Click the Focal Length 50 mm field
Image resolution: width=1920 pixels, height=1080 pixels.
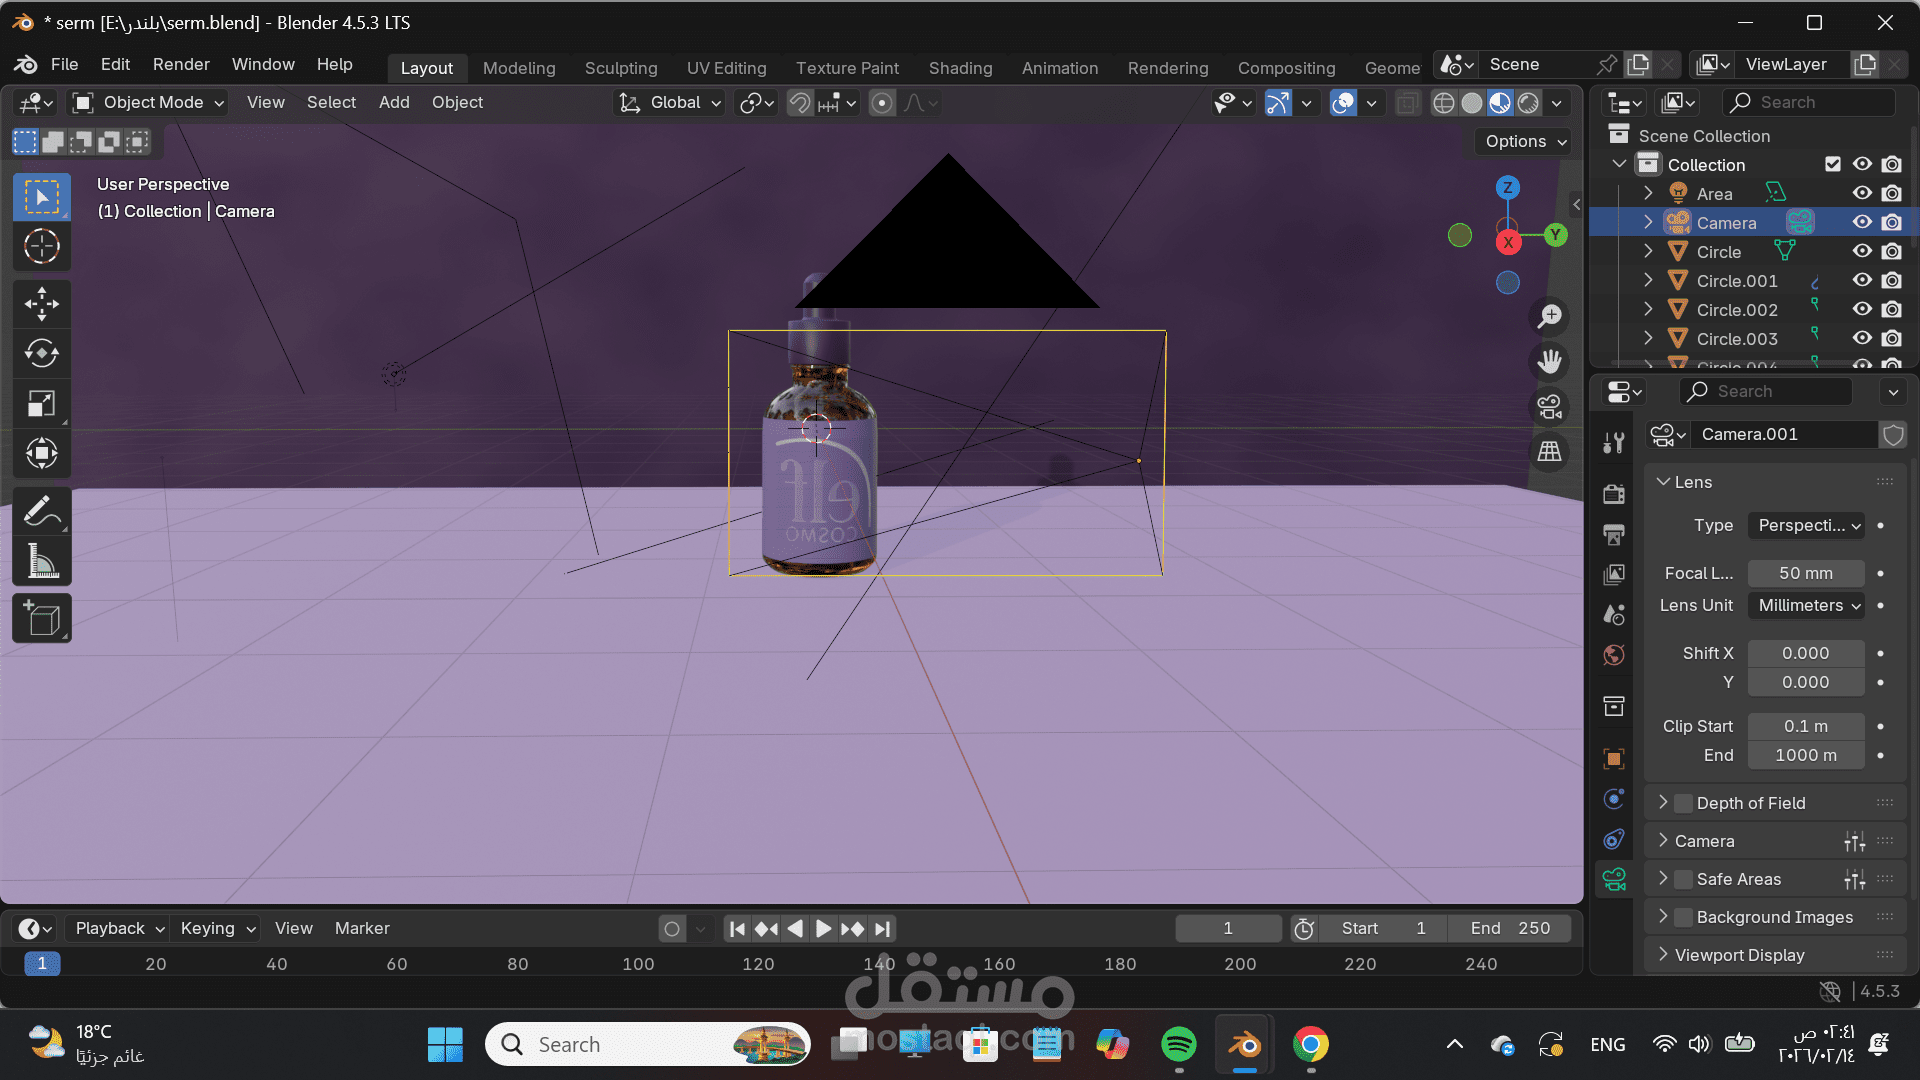pyautogui.click(x=1805, y=573)
